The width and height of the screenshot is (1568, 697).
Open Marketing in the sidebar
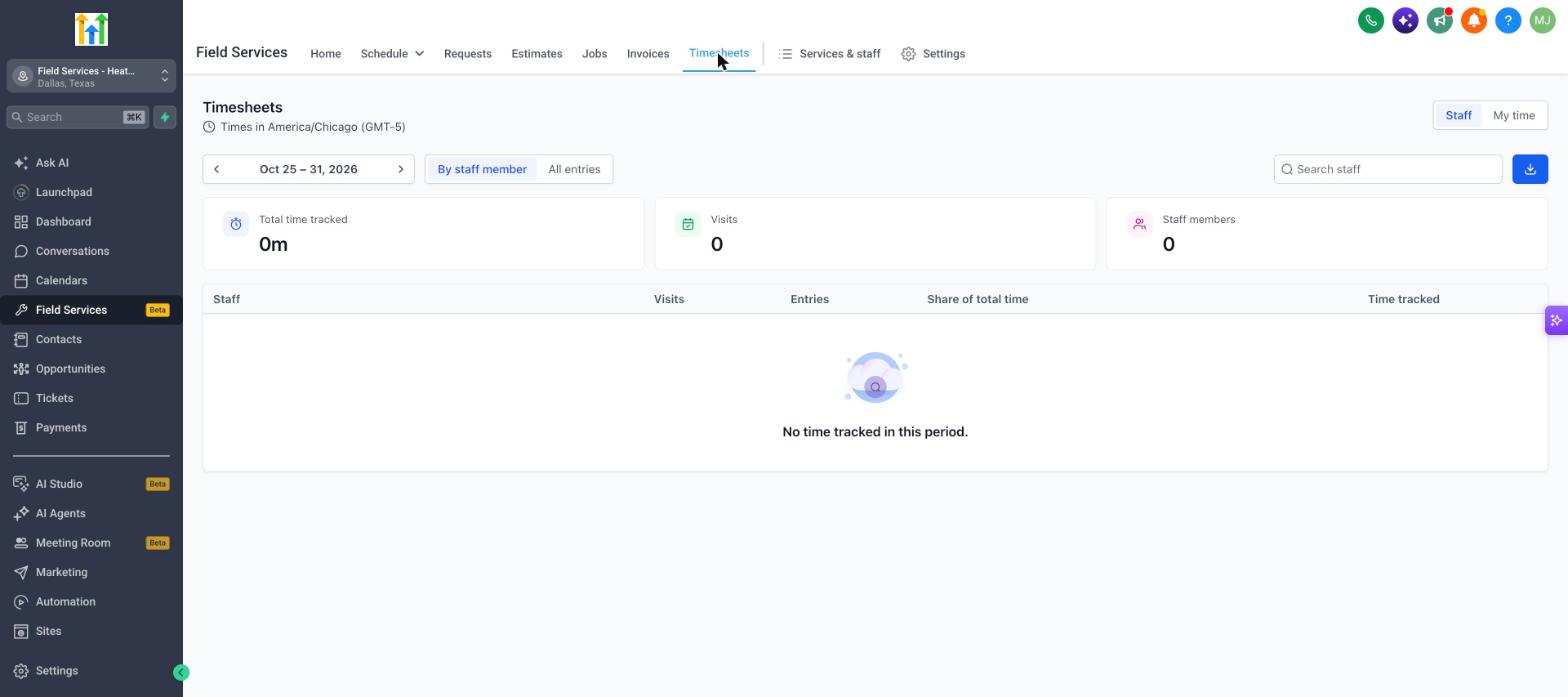(x=91, y=573)
